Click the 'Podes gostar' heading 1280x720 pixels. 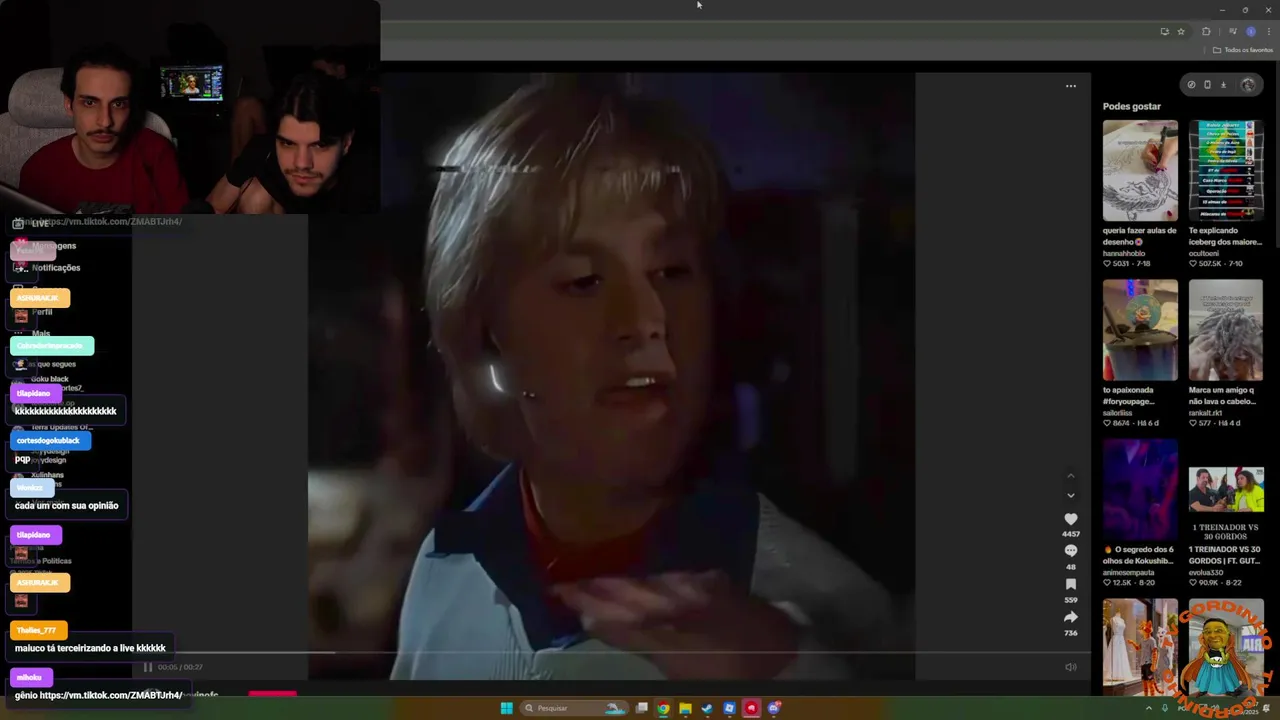[x=1132, y=106]
